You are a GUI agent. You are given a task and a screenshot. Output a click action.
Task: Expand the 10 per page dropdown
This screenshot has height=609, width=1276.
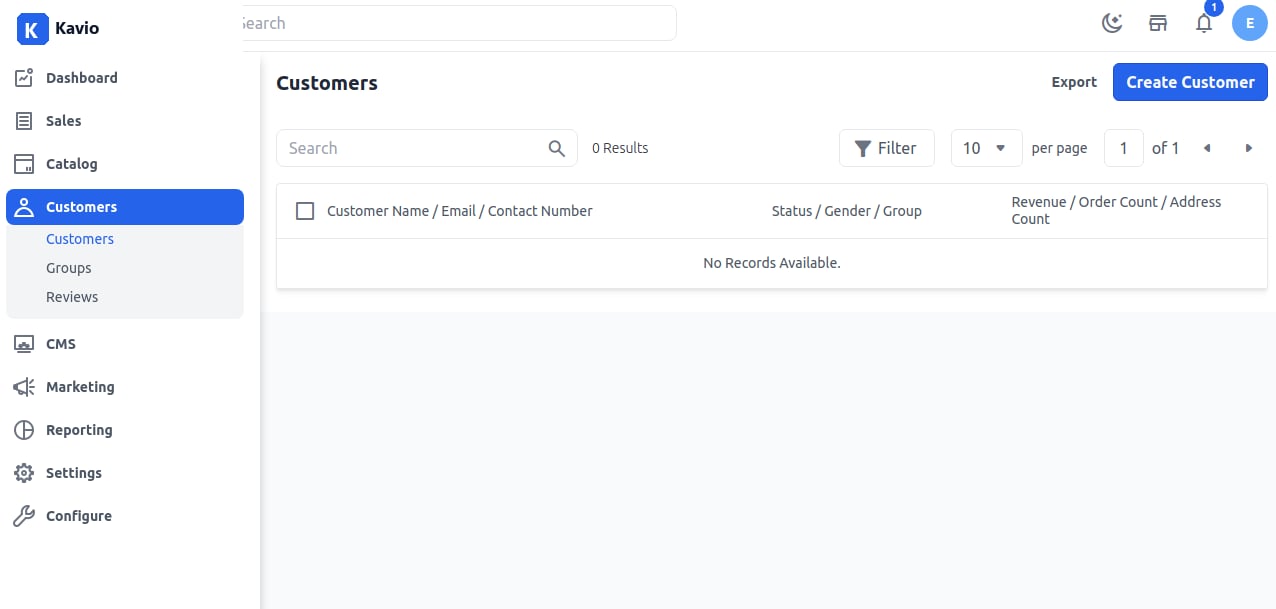coord(986,148)
